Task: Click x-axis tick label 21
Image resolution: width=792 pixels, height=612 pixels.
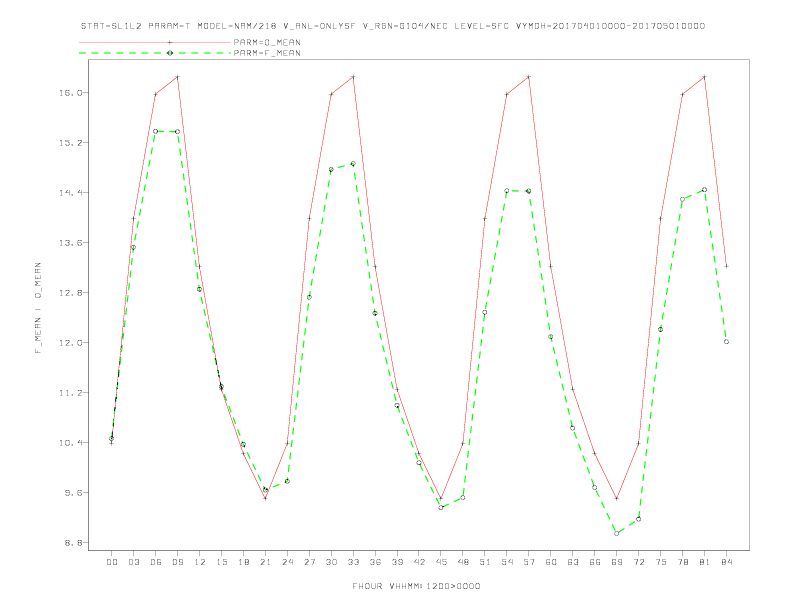Action: (x=265, y=562)
